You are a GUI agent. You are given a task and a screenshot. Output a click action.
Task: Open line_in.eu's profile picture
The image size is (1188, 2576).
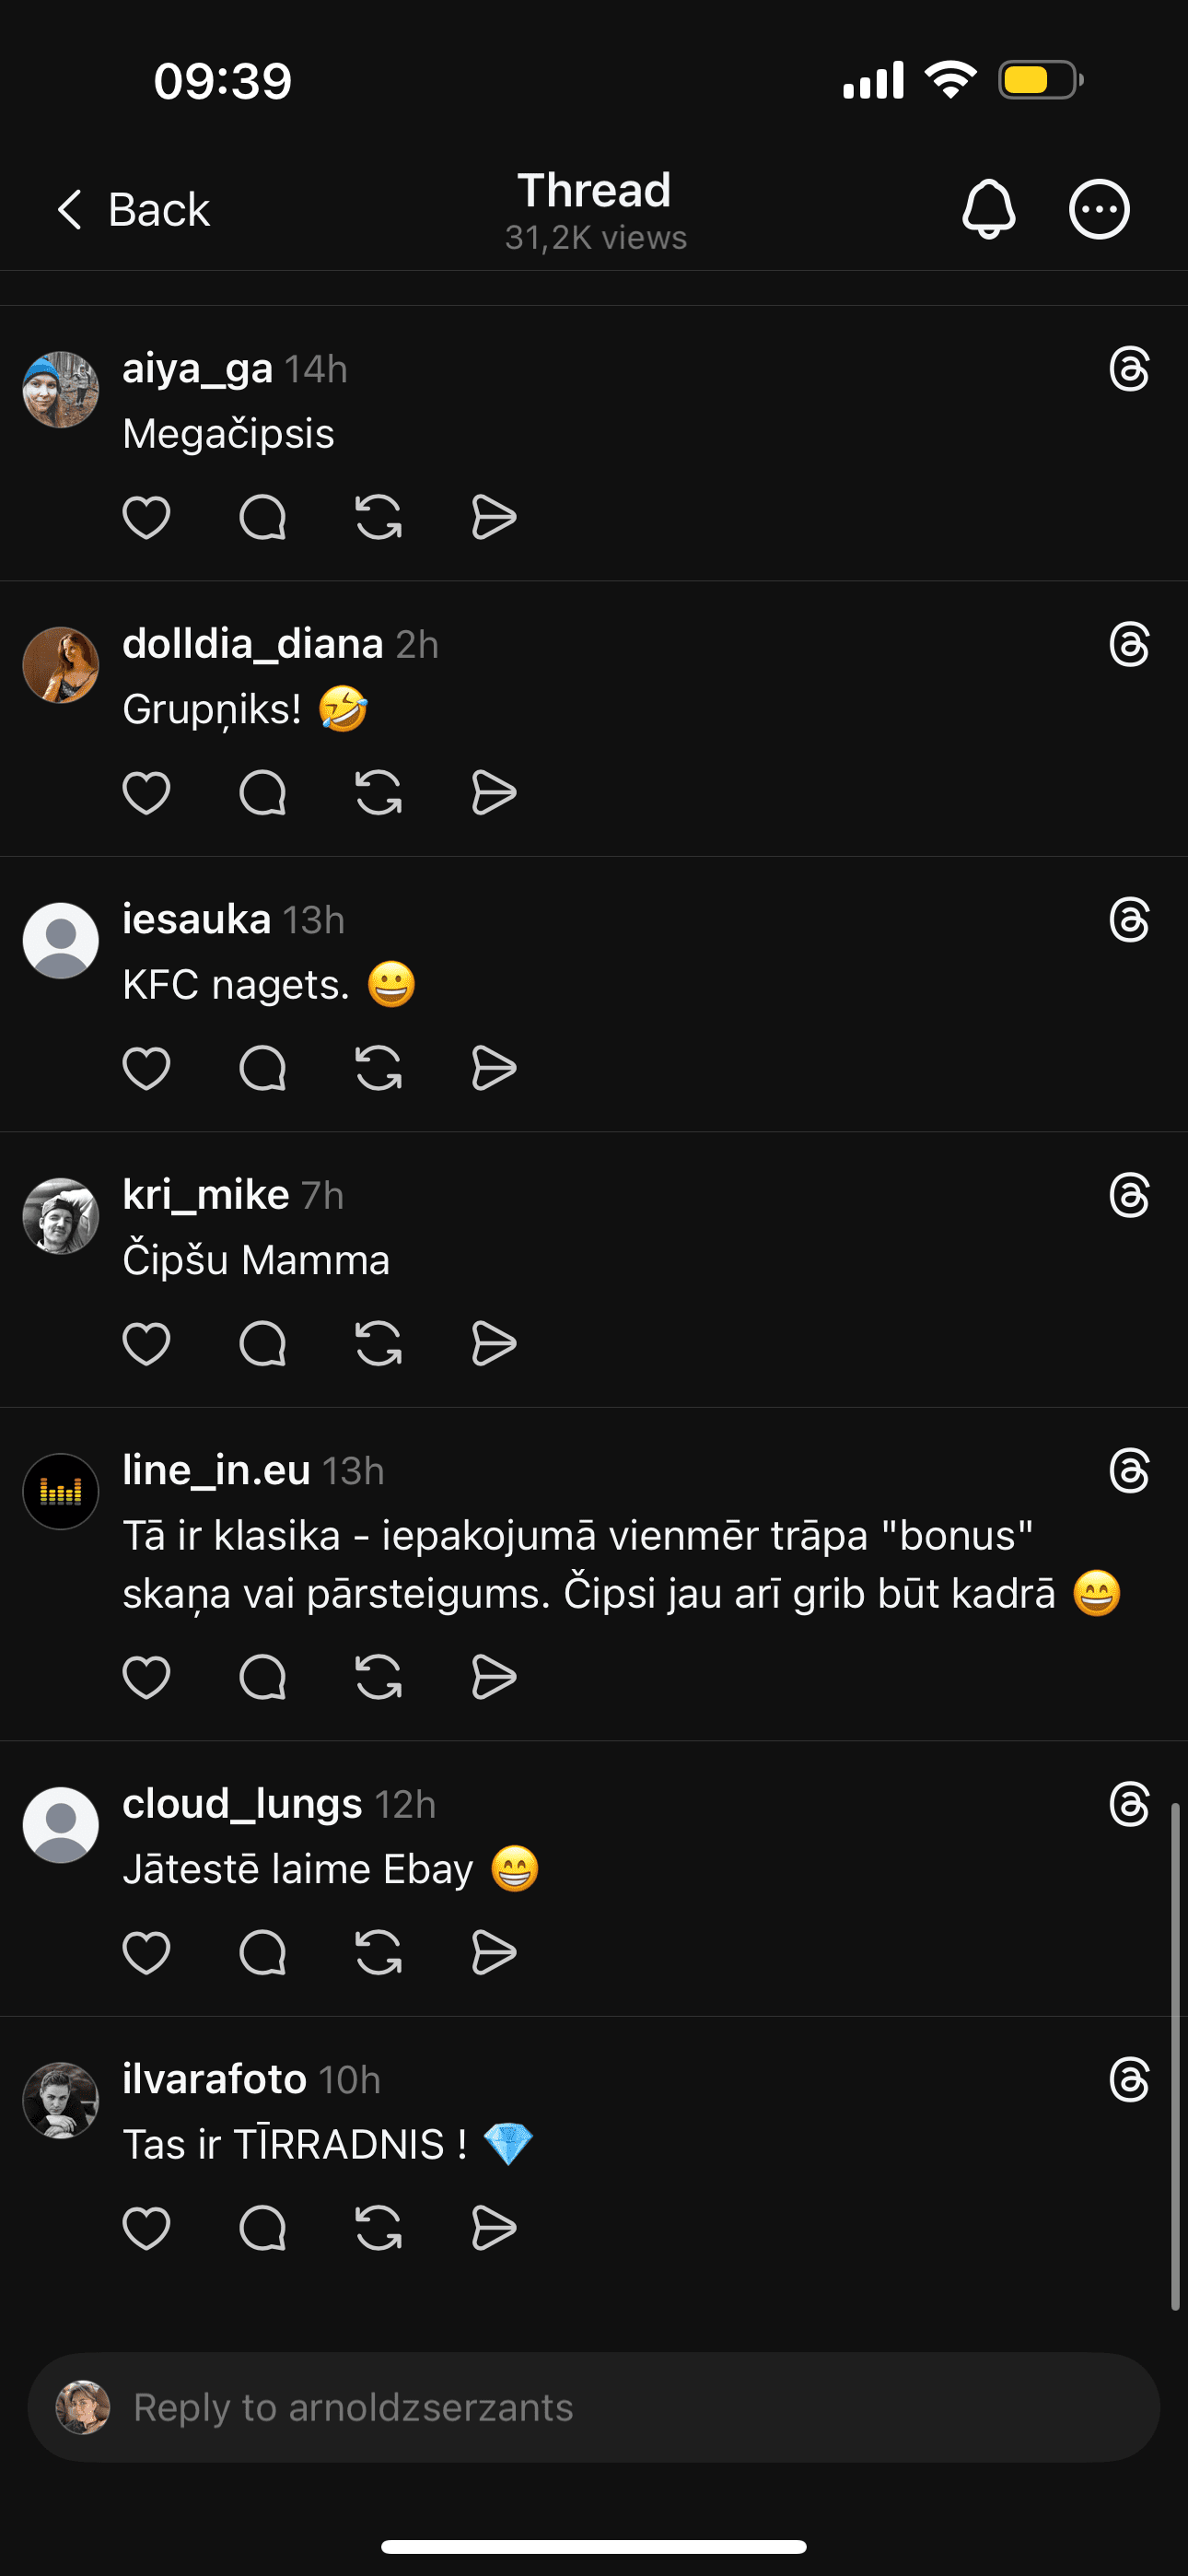[61, 1491]
